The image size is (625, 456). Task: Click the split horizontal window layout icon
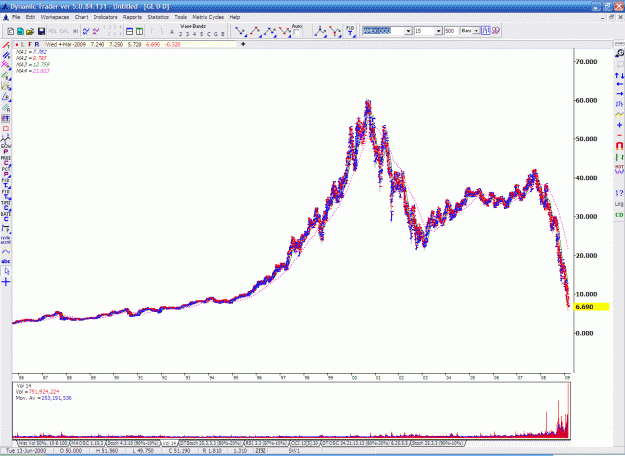click(130, 31)
